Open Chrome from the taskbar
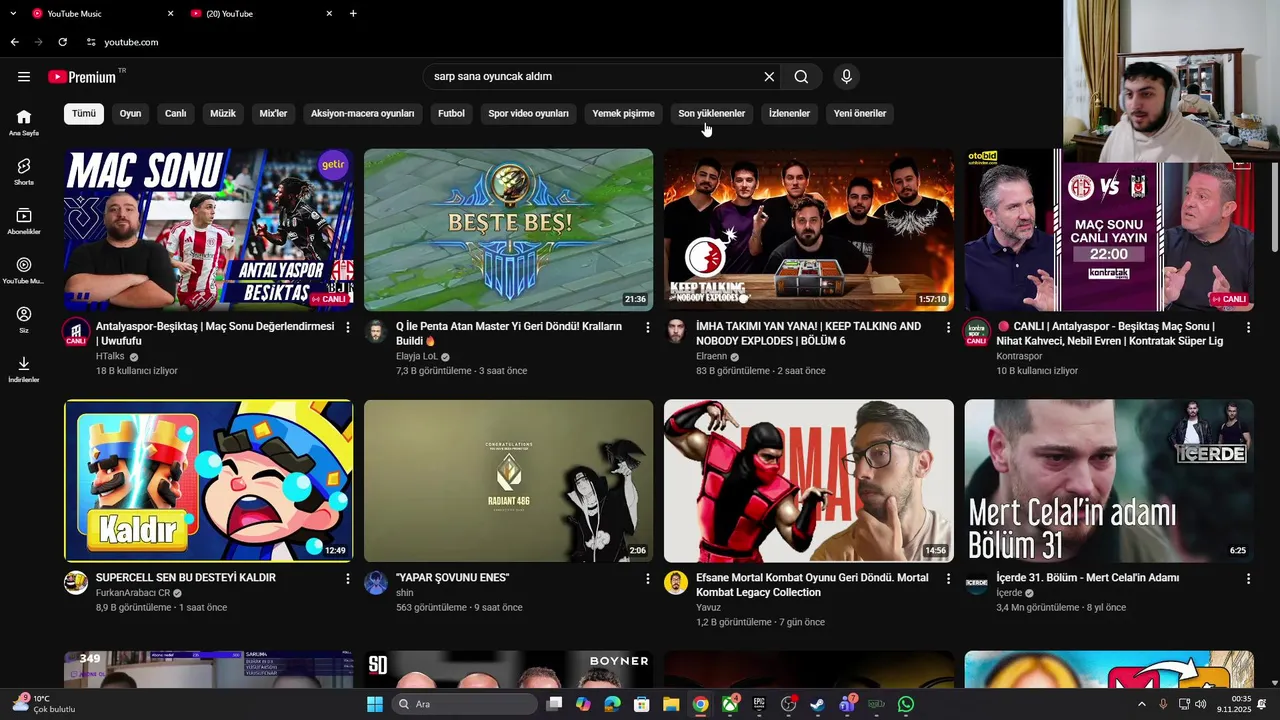Screen dimensions: 1280x720 tap(701, 704)
